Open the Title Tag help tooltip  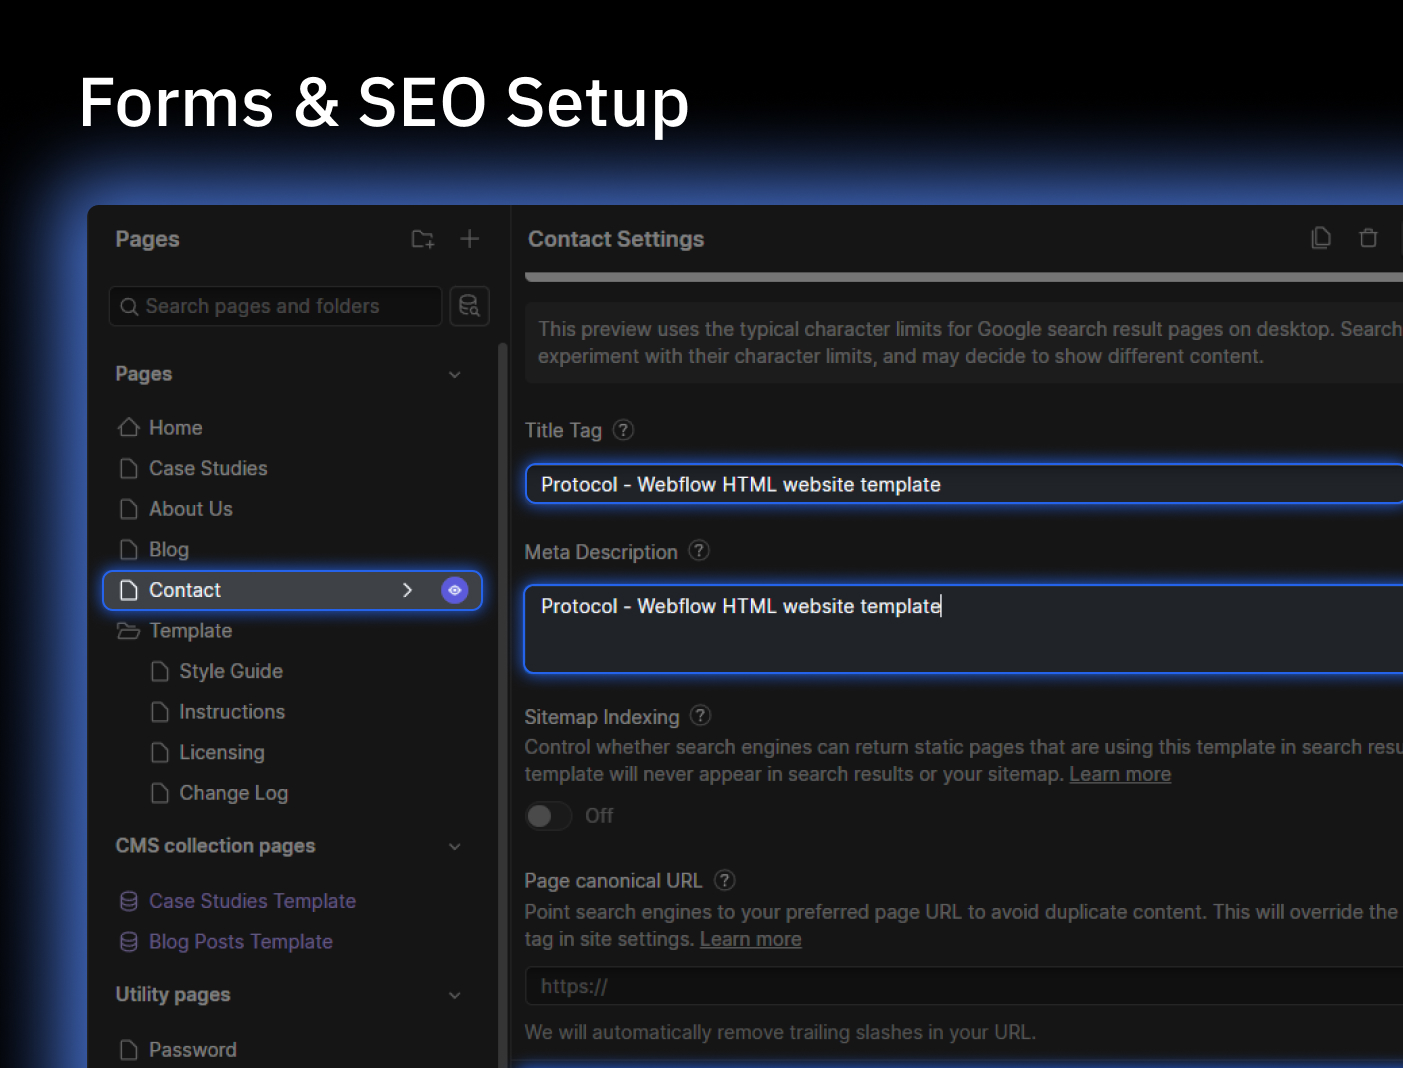click(x=622, y=429)
